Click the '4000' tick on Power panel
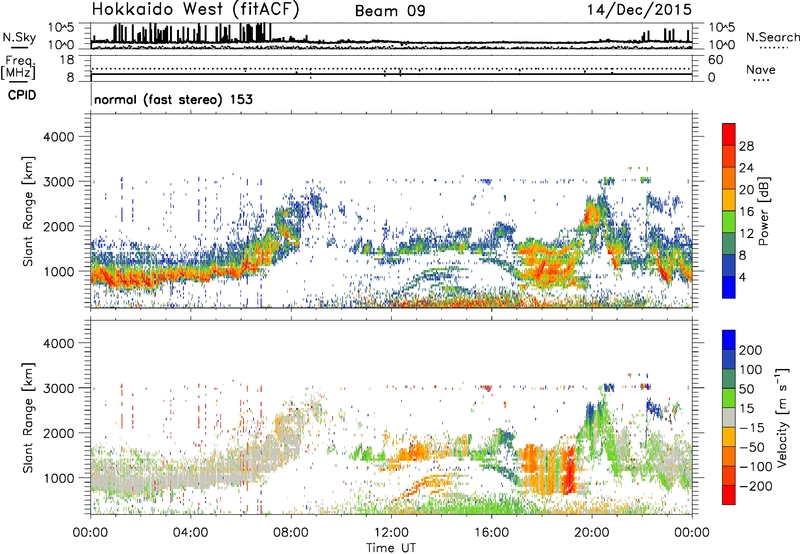The image size is (800, 554). (59, 137)
